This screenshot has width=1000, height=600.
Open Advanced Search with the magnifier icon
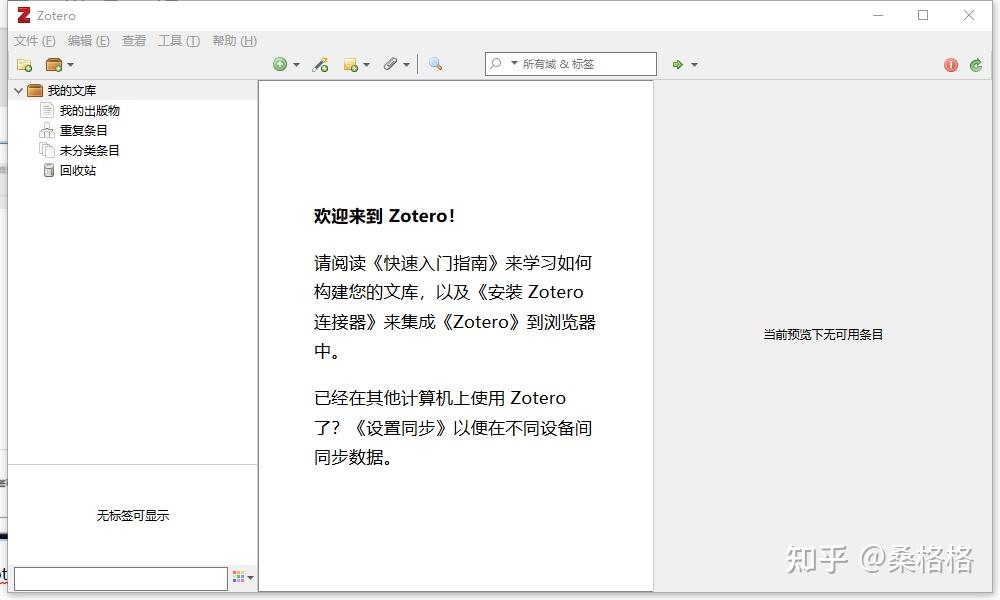pyautogui.click(x=434, y=64)
